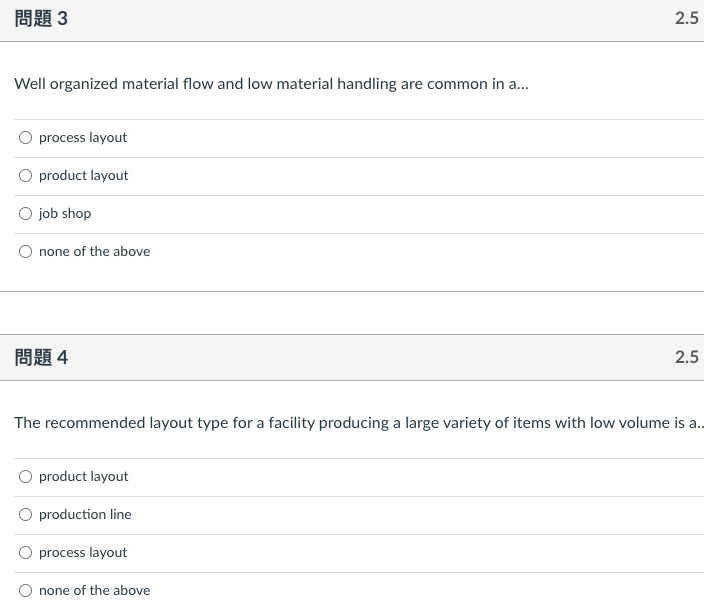Image resolution: width=704 pixels, height=616 pixels.
Task: Click 'product layout' label text under question 4
Action: click(x=84, y=477)
